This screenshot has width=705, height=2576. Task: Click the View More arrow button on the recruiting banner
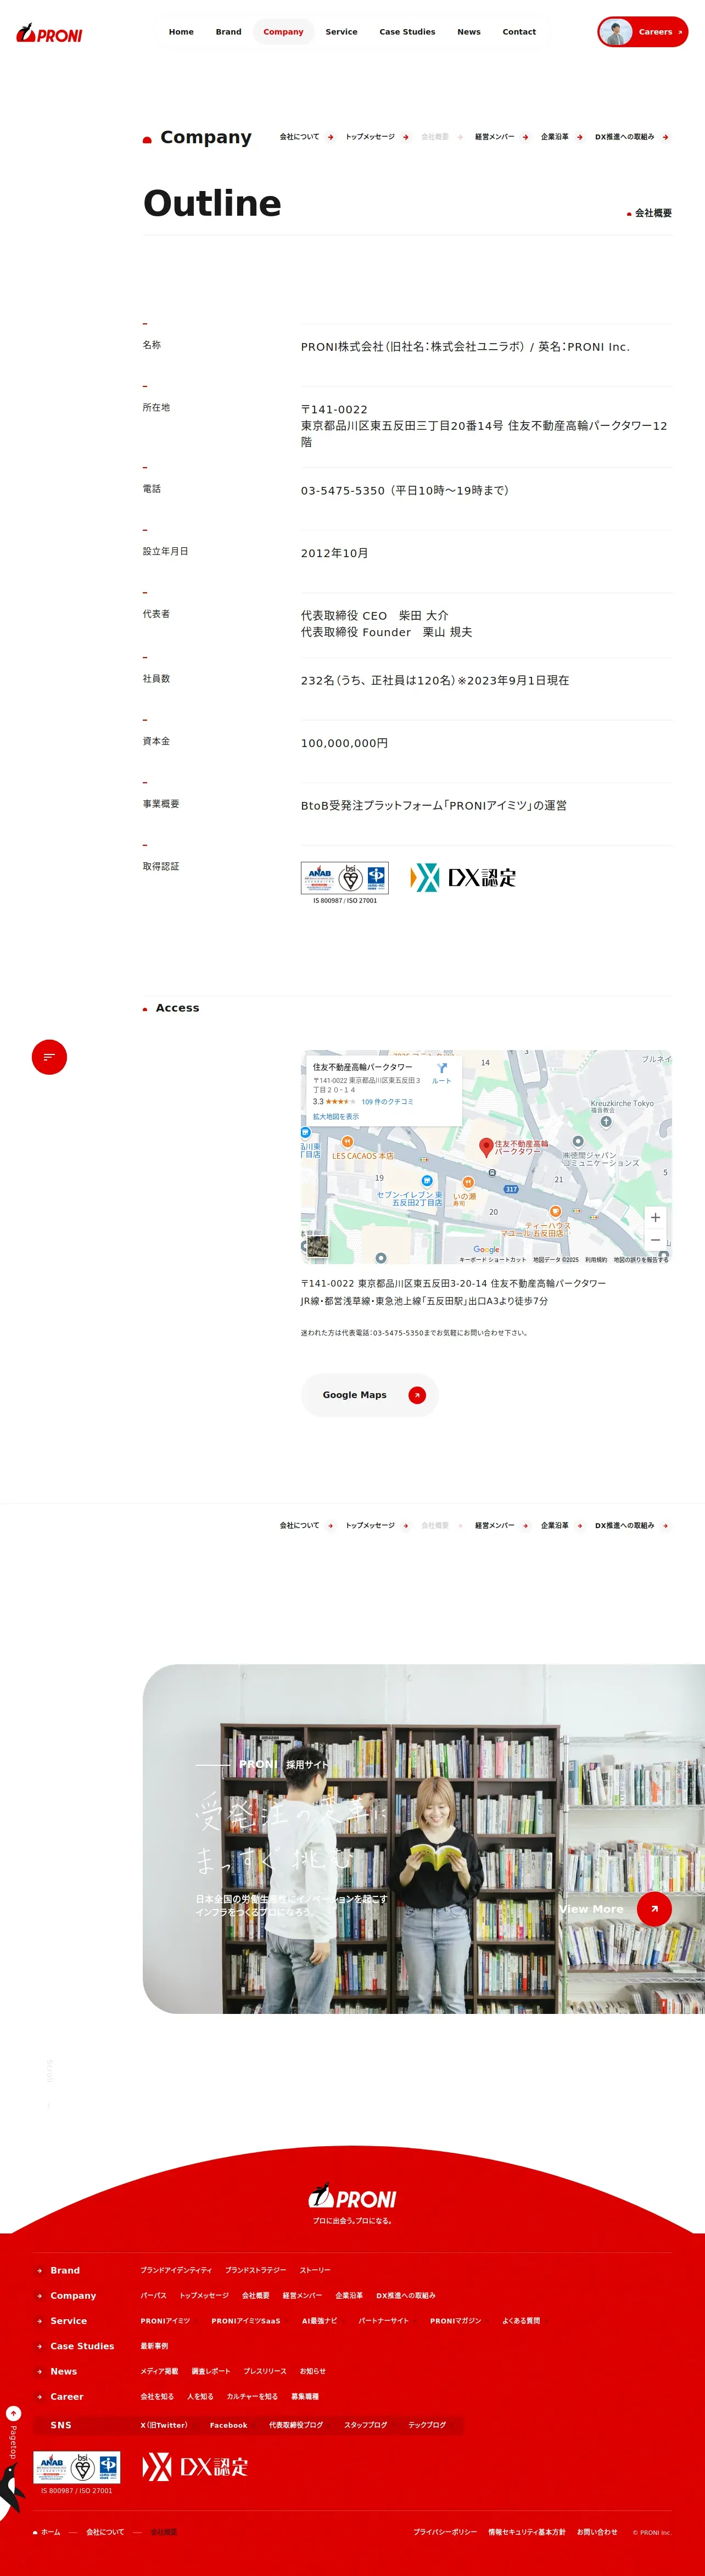[654, 1909]
